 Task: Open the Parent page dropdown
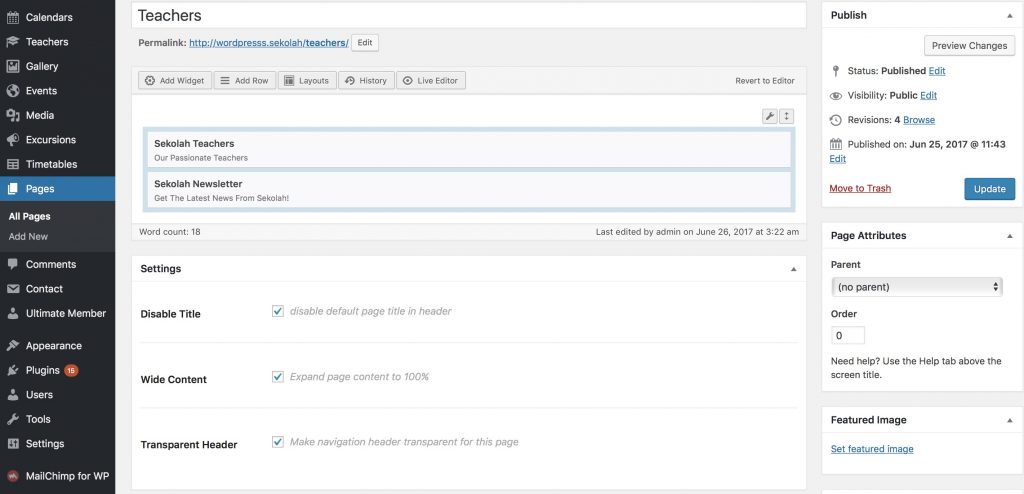[917, 287]
